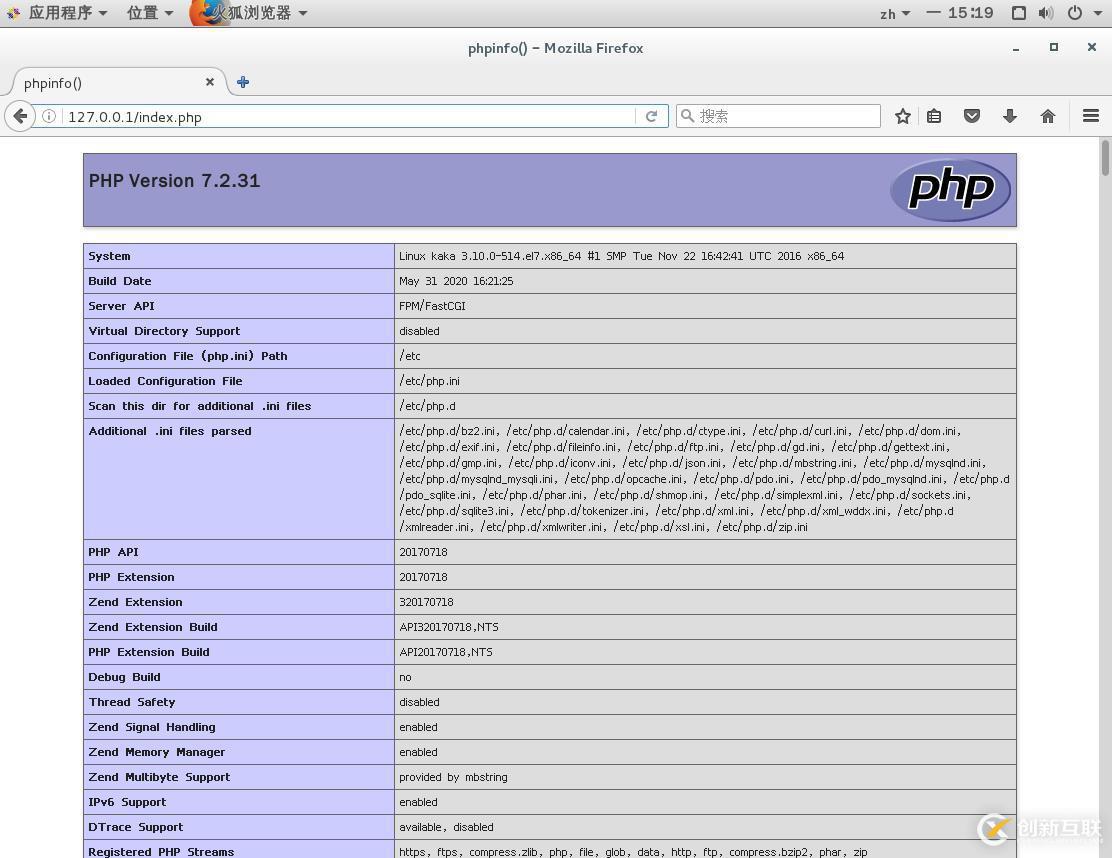The height and width of the screenshot is (858, 1112).
Task: Select the '/etc/php.ini' value
Action: tap(429, 381)
